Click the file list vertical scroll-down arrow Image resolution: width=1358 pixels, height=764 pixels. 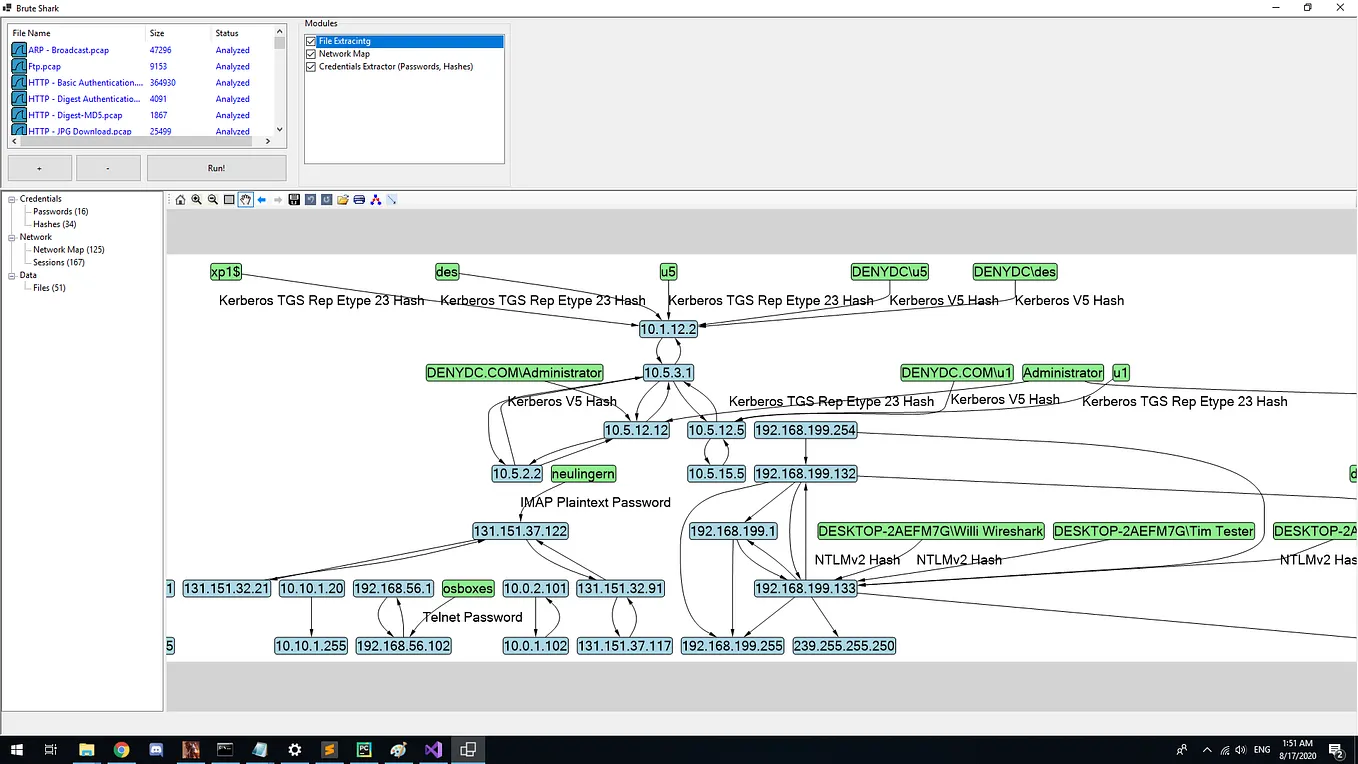pyautogui.click(x=280, y=129)
